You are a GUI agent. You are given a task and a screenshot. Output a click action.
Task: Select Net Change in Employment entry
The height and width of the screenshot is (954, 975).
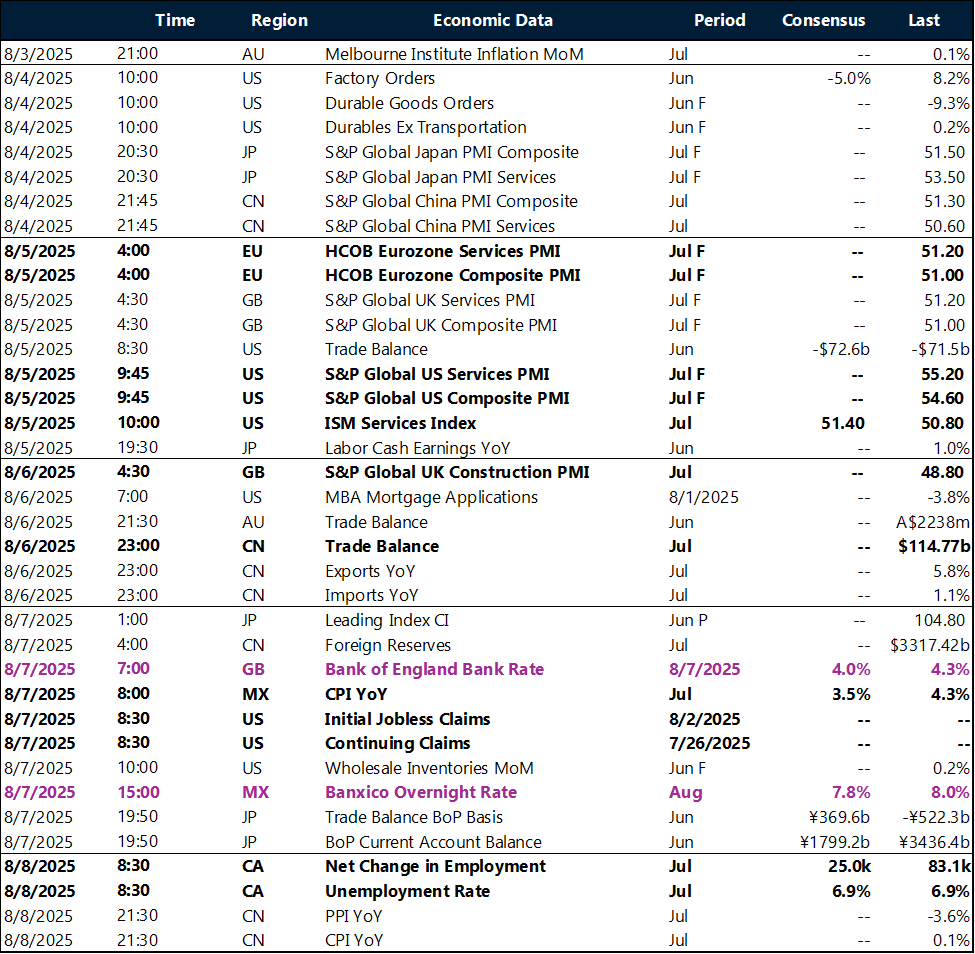coord(435,866)
